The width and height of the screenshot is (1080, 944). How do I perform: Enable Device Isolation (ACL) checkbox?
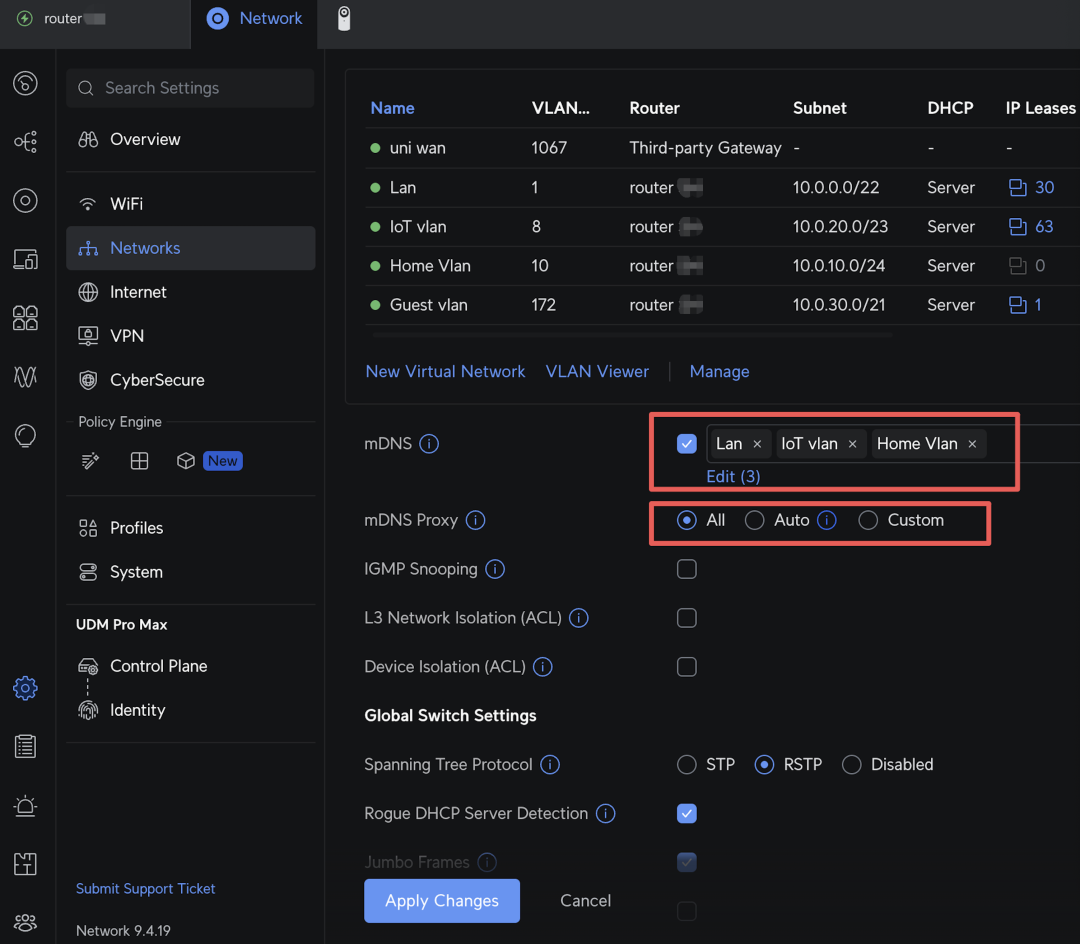[687, 667]
